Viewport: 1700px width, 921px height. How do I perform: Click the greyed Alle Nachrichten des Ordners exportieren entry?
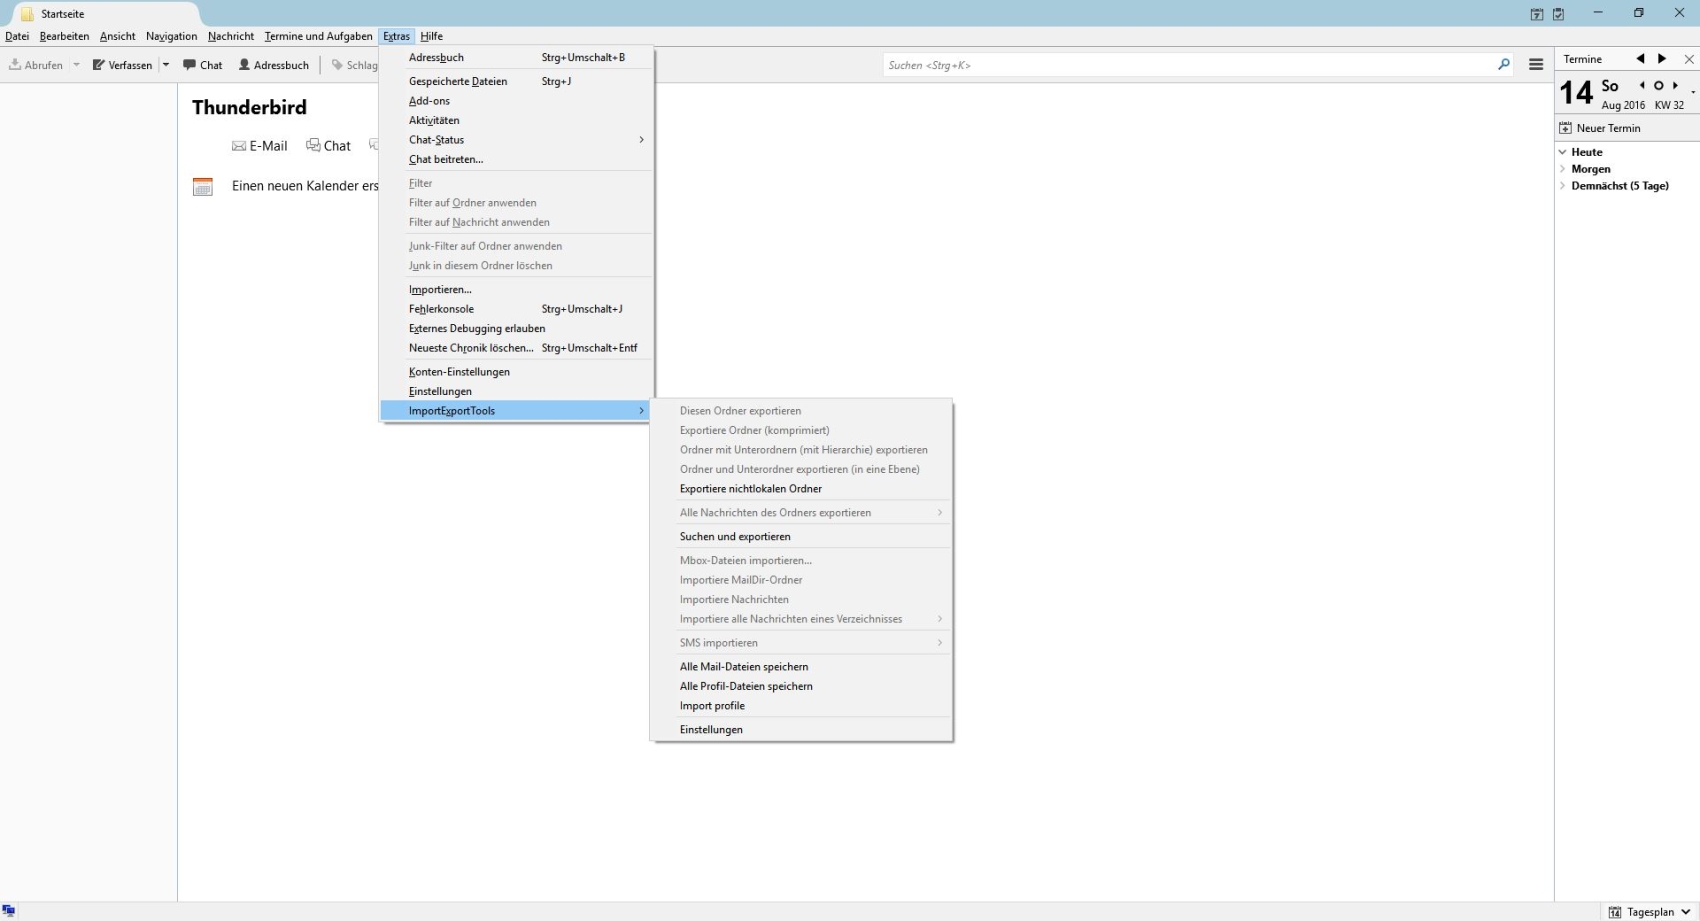click(x=801, y=513)
